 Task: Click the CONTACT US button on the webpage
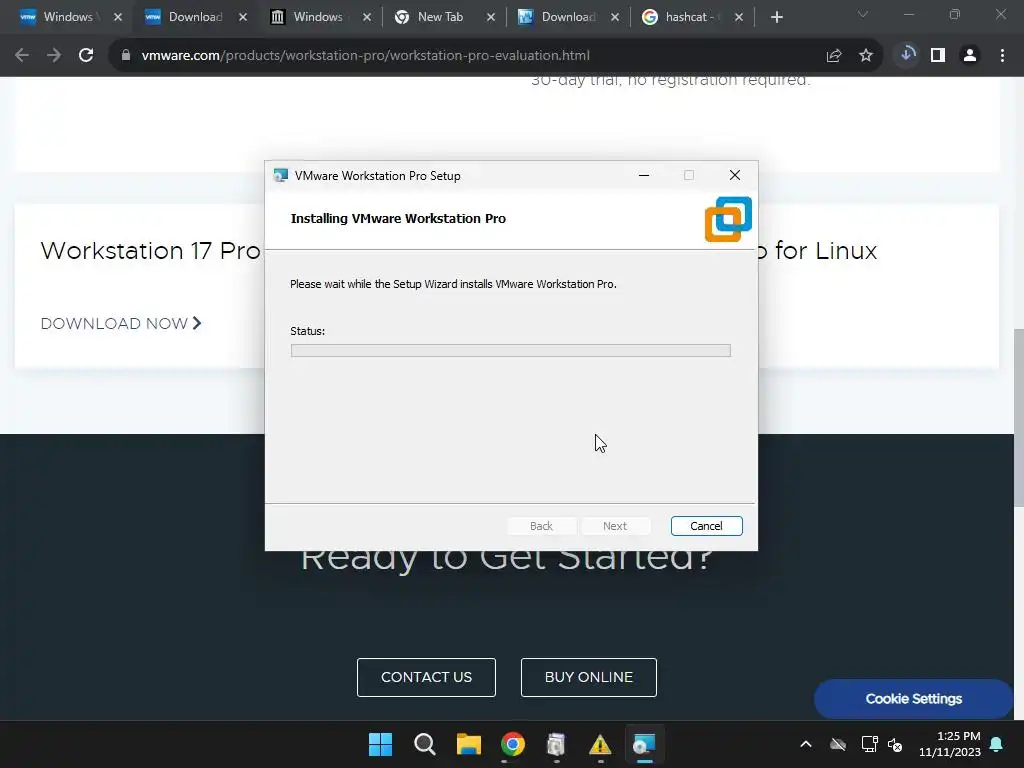(x=426, y=677)
